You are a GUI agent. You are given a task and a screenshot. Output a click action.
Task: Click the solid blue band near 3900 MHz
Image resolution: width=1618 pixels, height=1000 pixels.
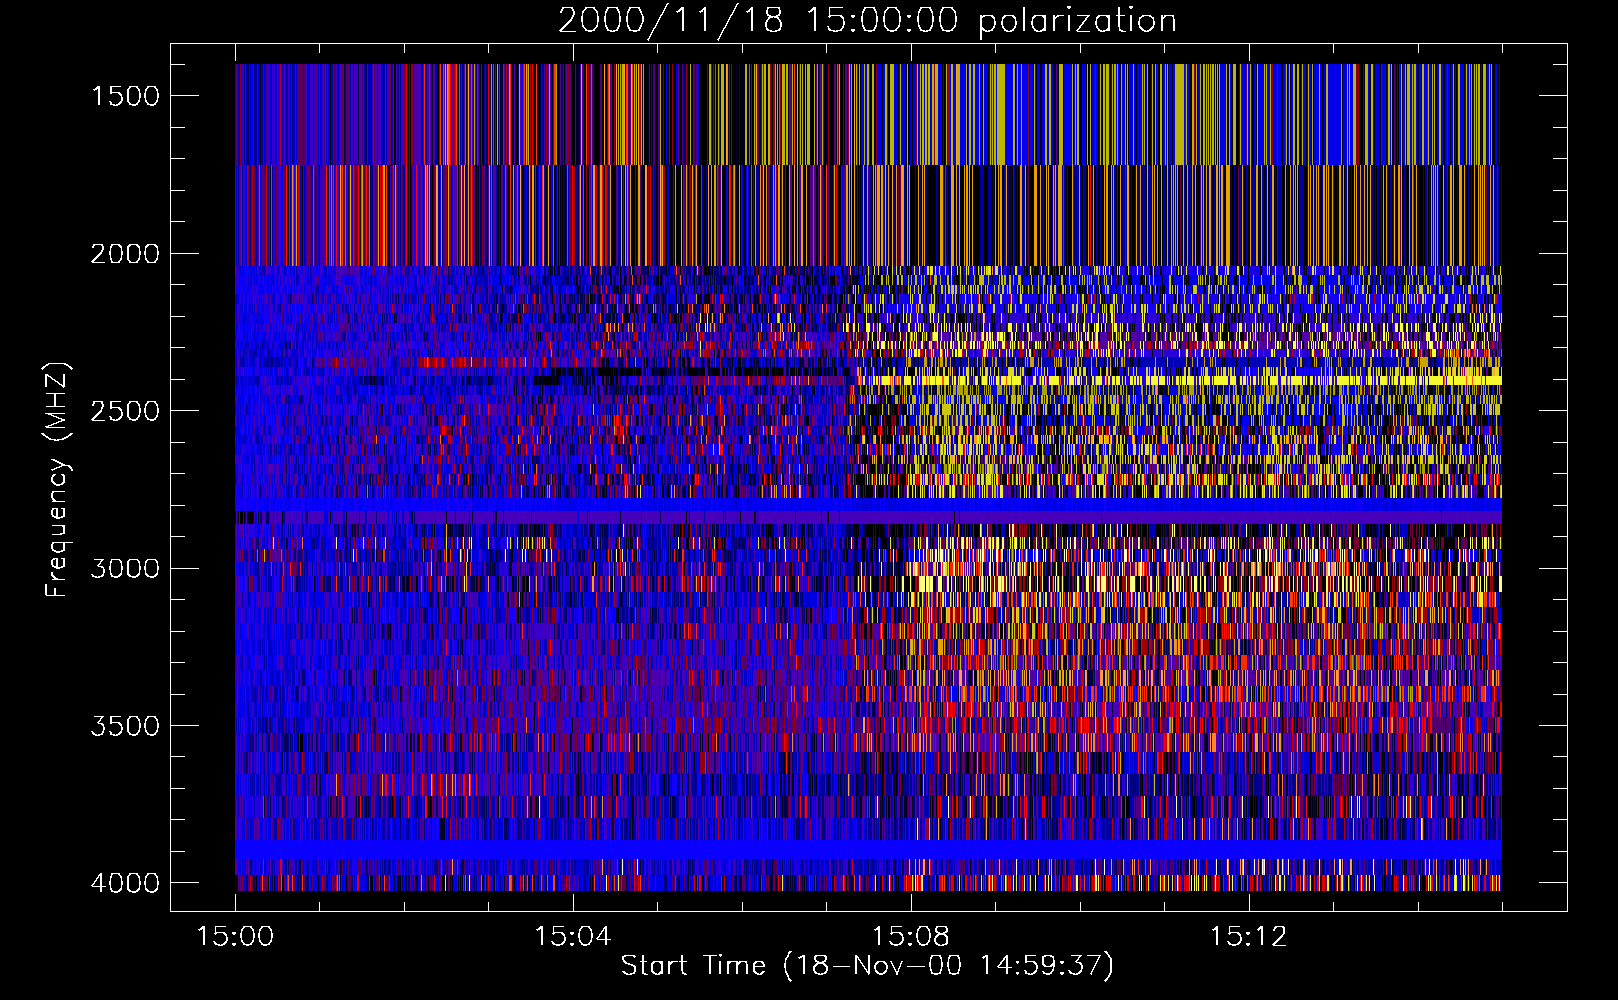coord(868,849)
